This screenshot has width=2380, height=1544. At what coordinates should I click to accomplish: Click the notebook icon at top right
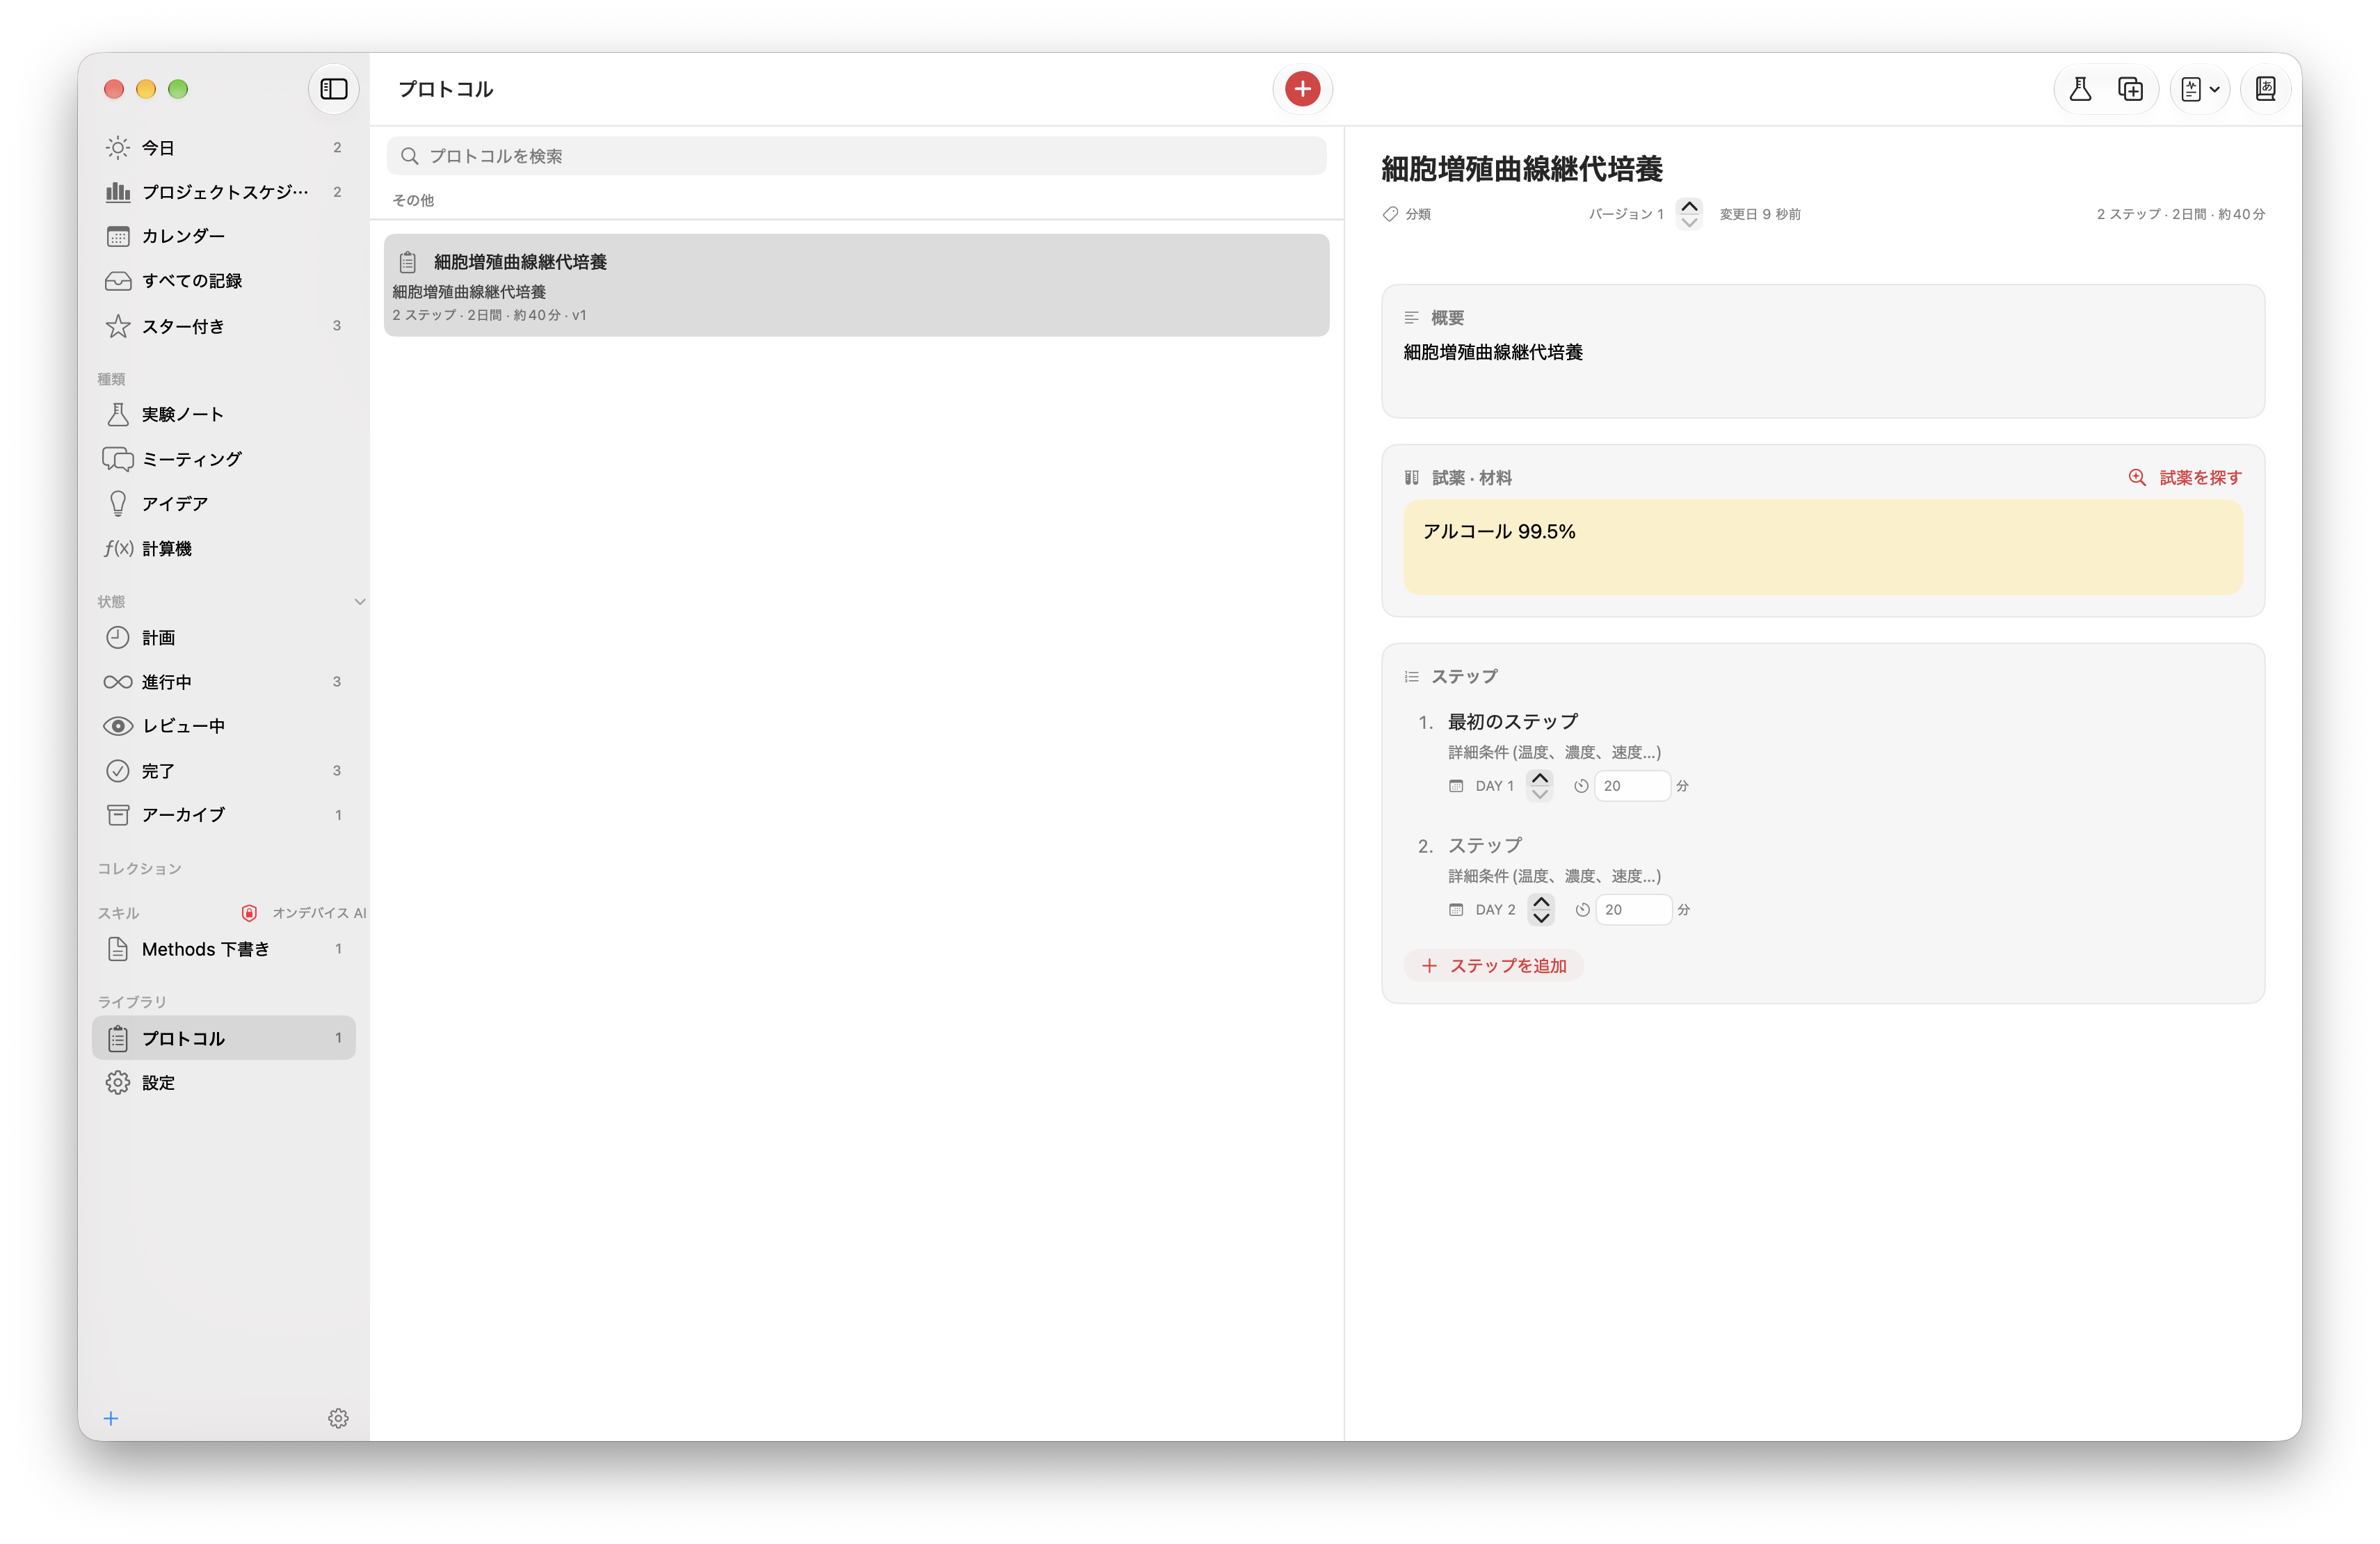(2265, 89)
